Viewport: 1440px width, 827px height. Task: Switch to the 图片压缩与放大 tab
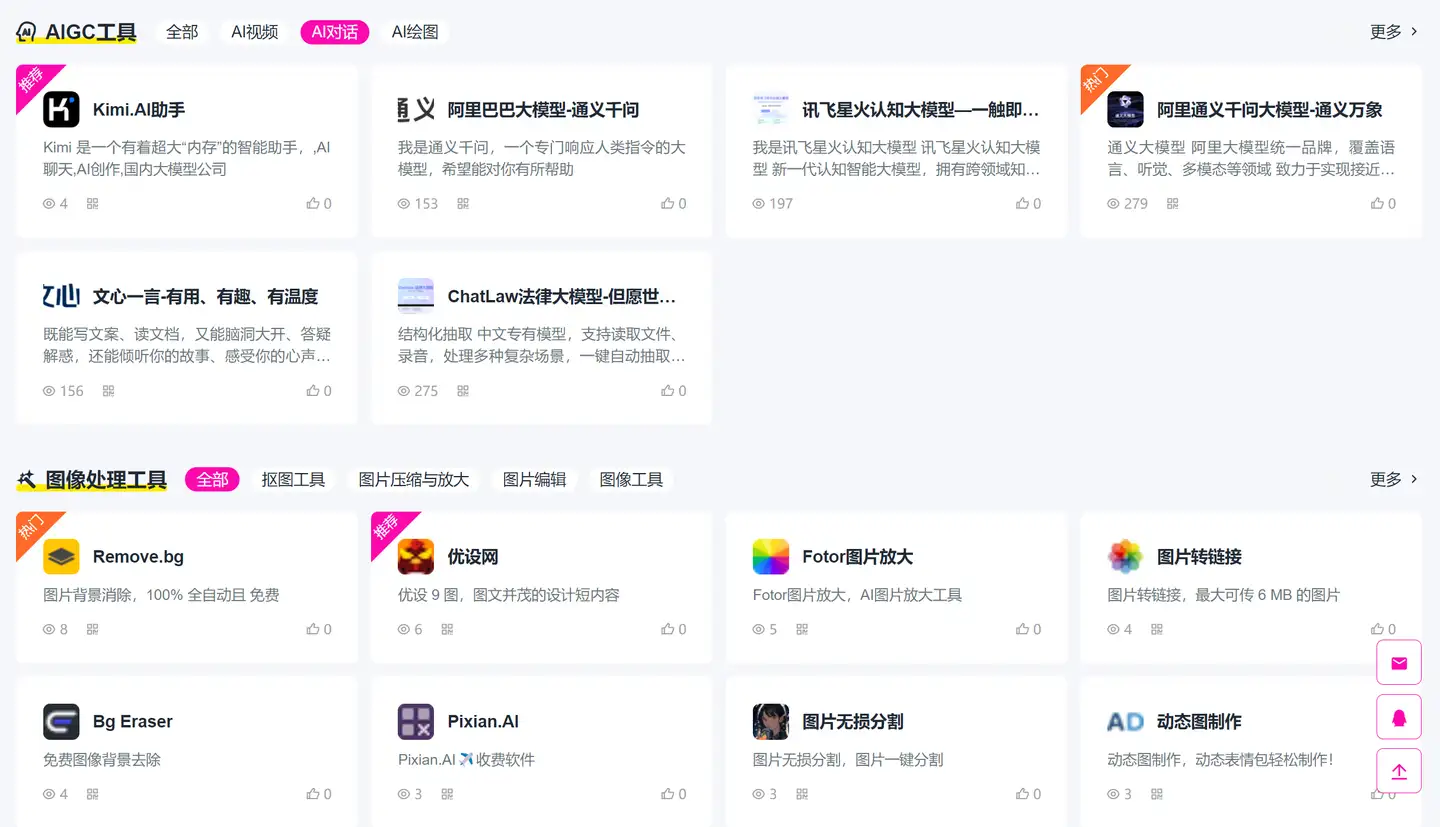[414, 479]
